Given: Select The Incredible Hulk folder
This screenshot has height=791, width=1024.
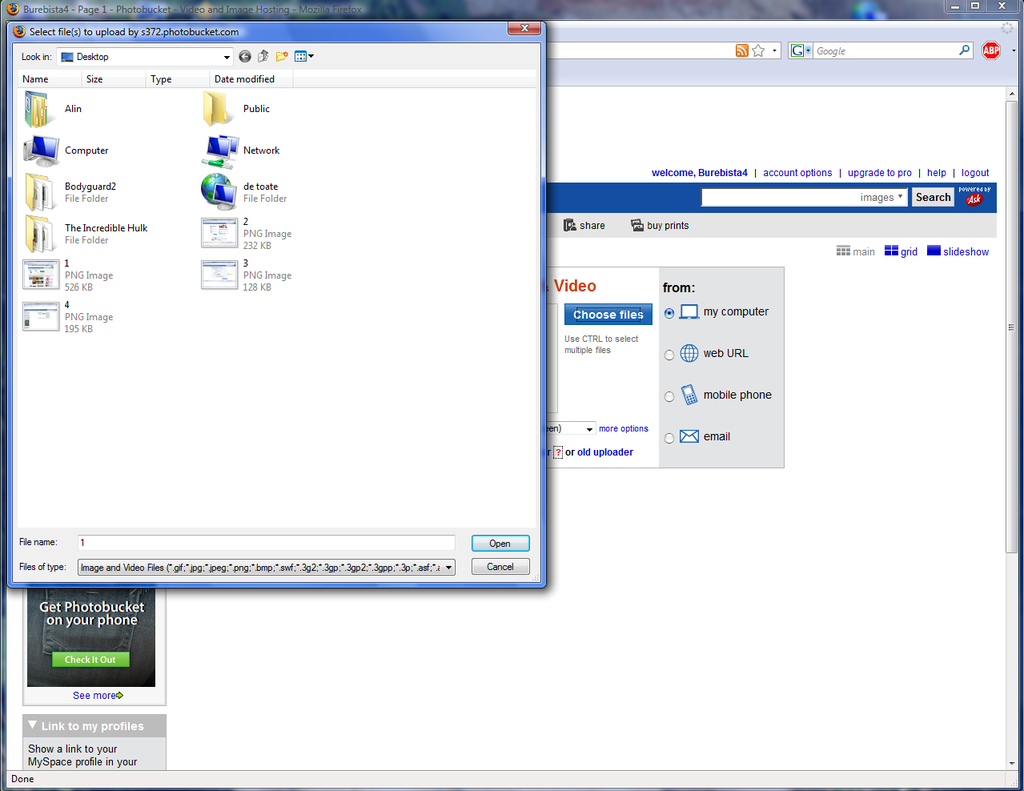Looking at the screenshot, I should pyautogui.click(x=40, y=234).
